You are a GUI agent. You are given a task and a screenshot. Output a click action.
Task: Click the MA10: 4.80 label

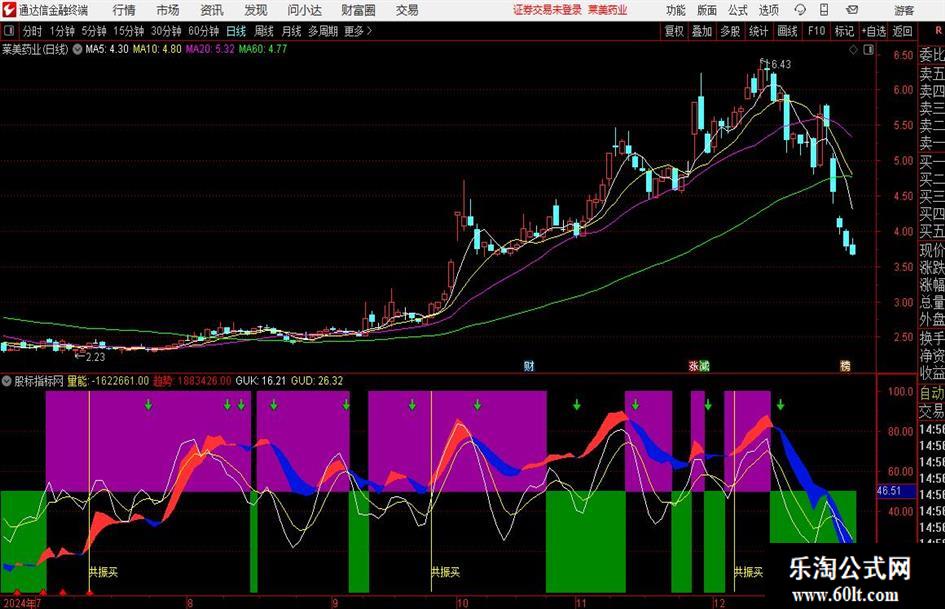[157, 49]
